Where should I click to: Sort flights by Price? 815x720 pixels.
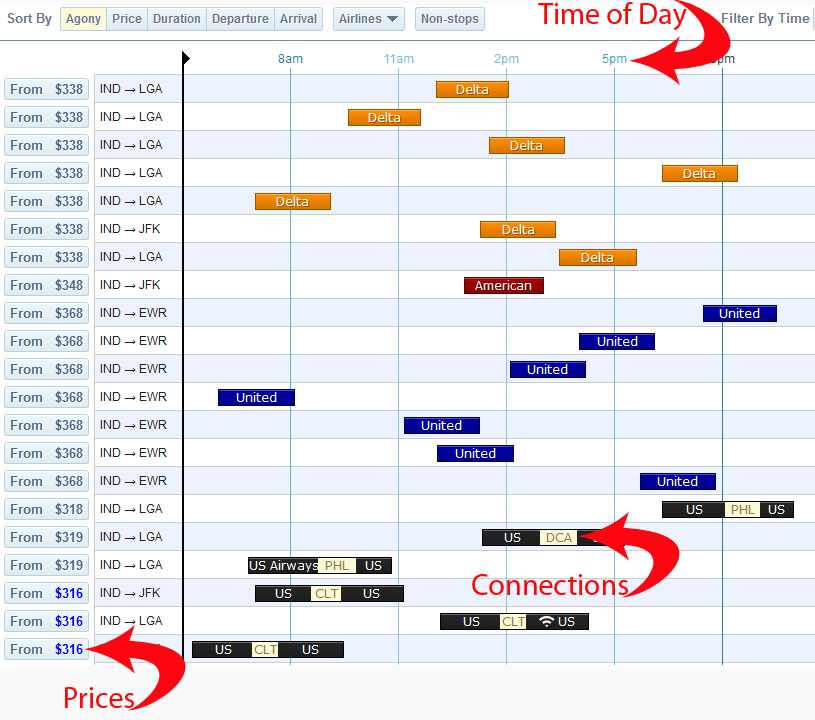(127, 19)
